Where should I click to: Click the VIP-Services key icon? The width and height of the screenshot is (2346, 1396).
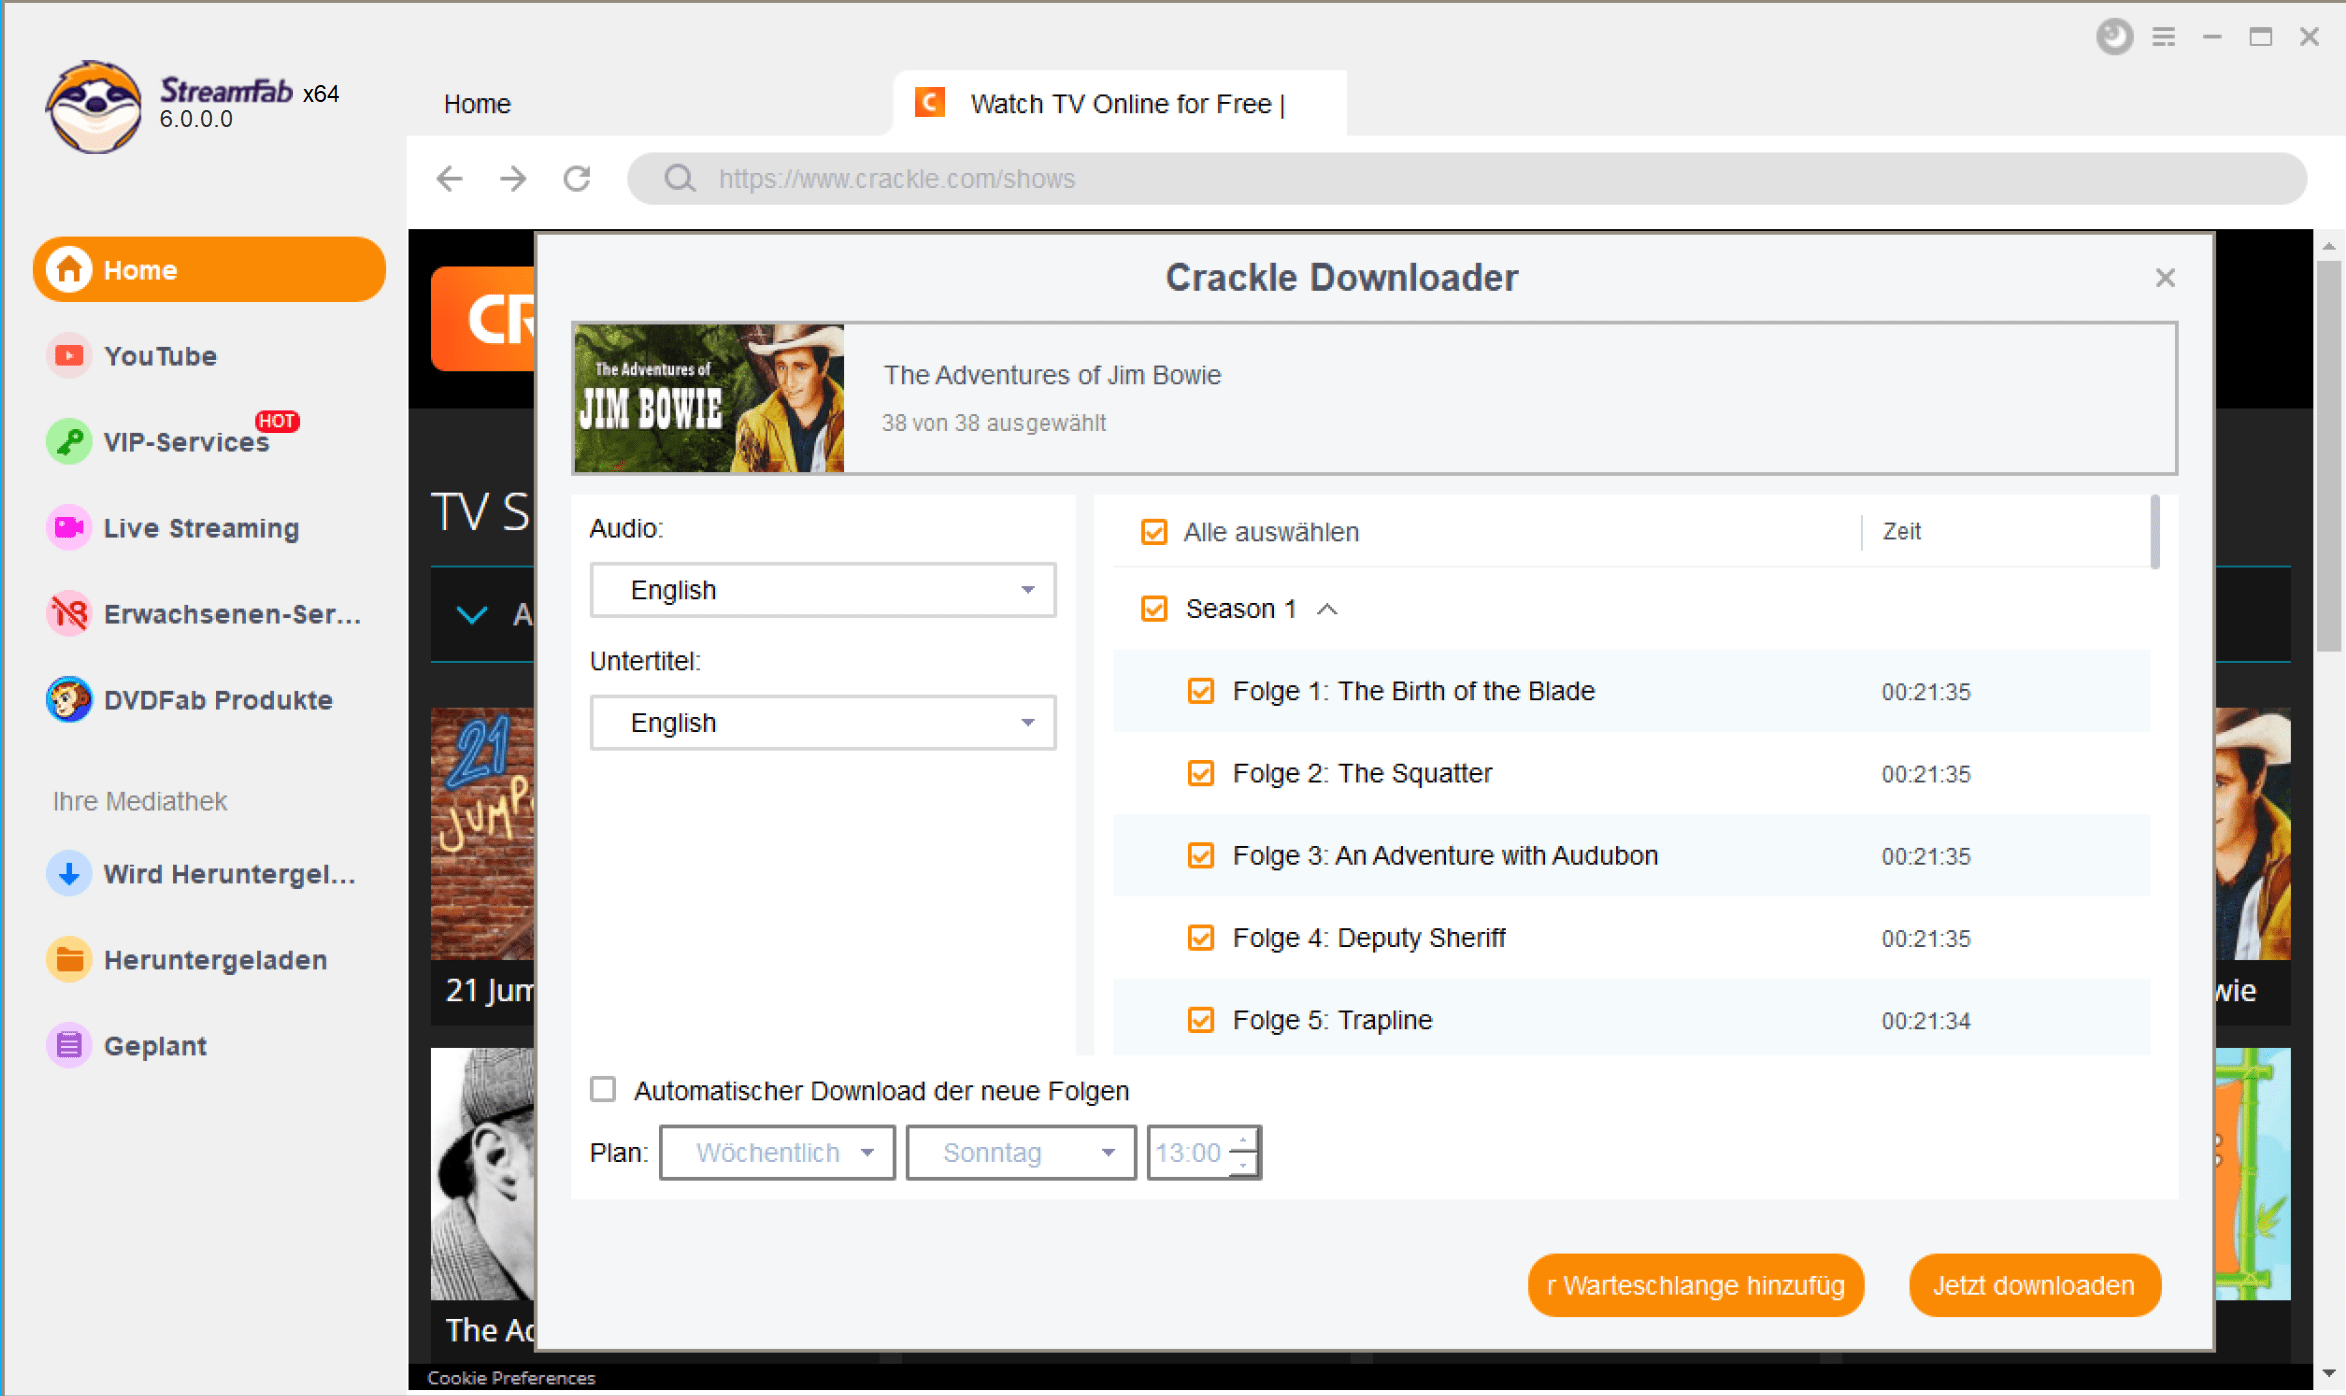point(69,441)
